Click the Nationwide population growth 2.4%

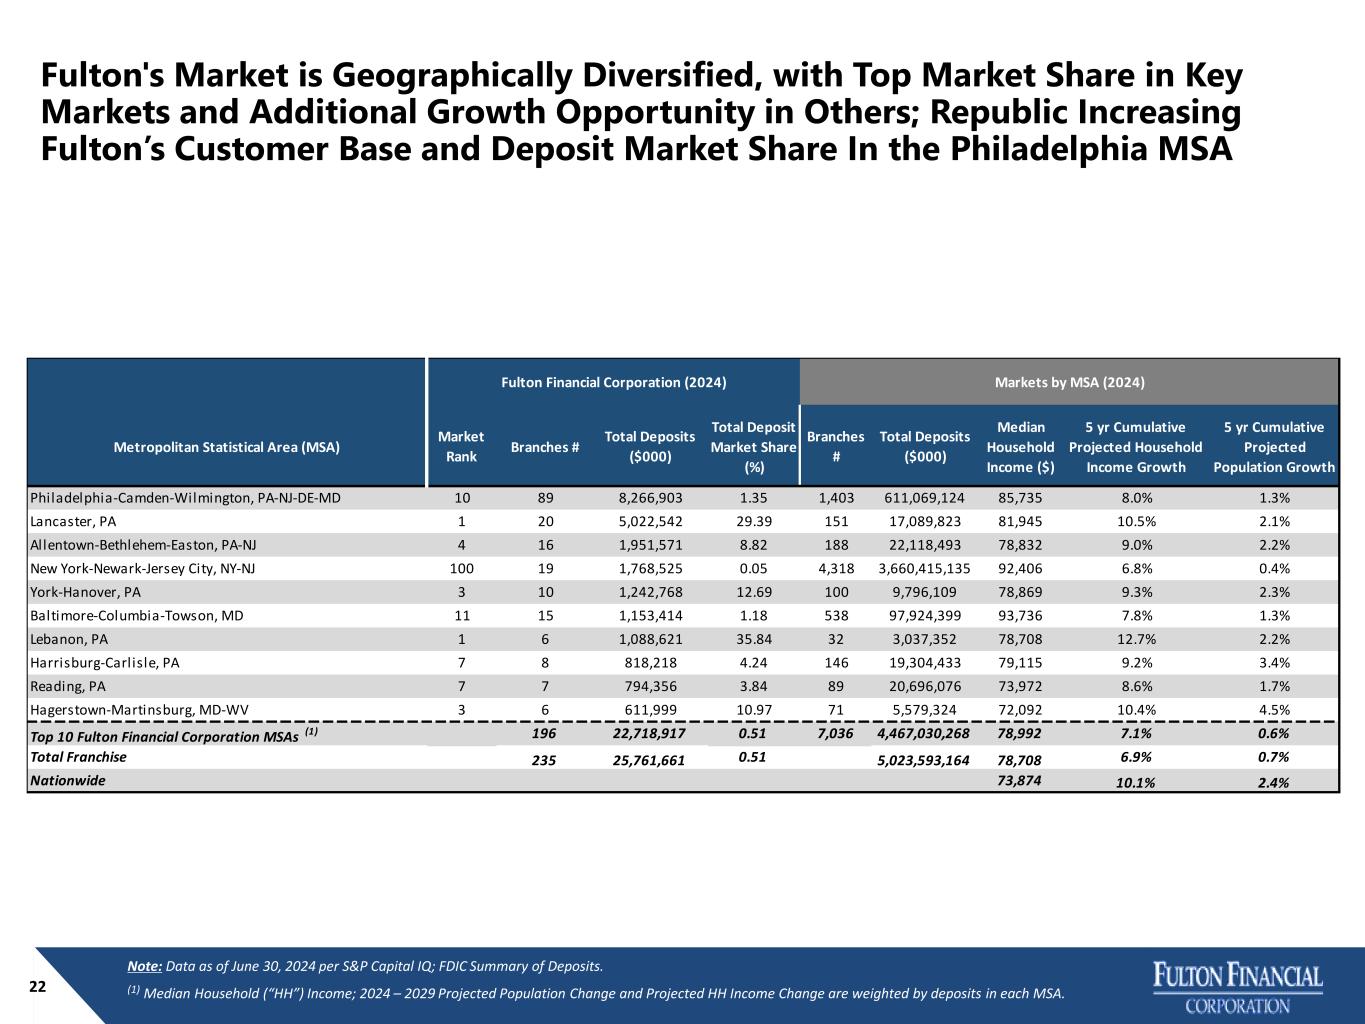pyautogui.click(x=1274, y=783)
